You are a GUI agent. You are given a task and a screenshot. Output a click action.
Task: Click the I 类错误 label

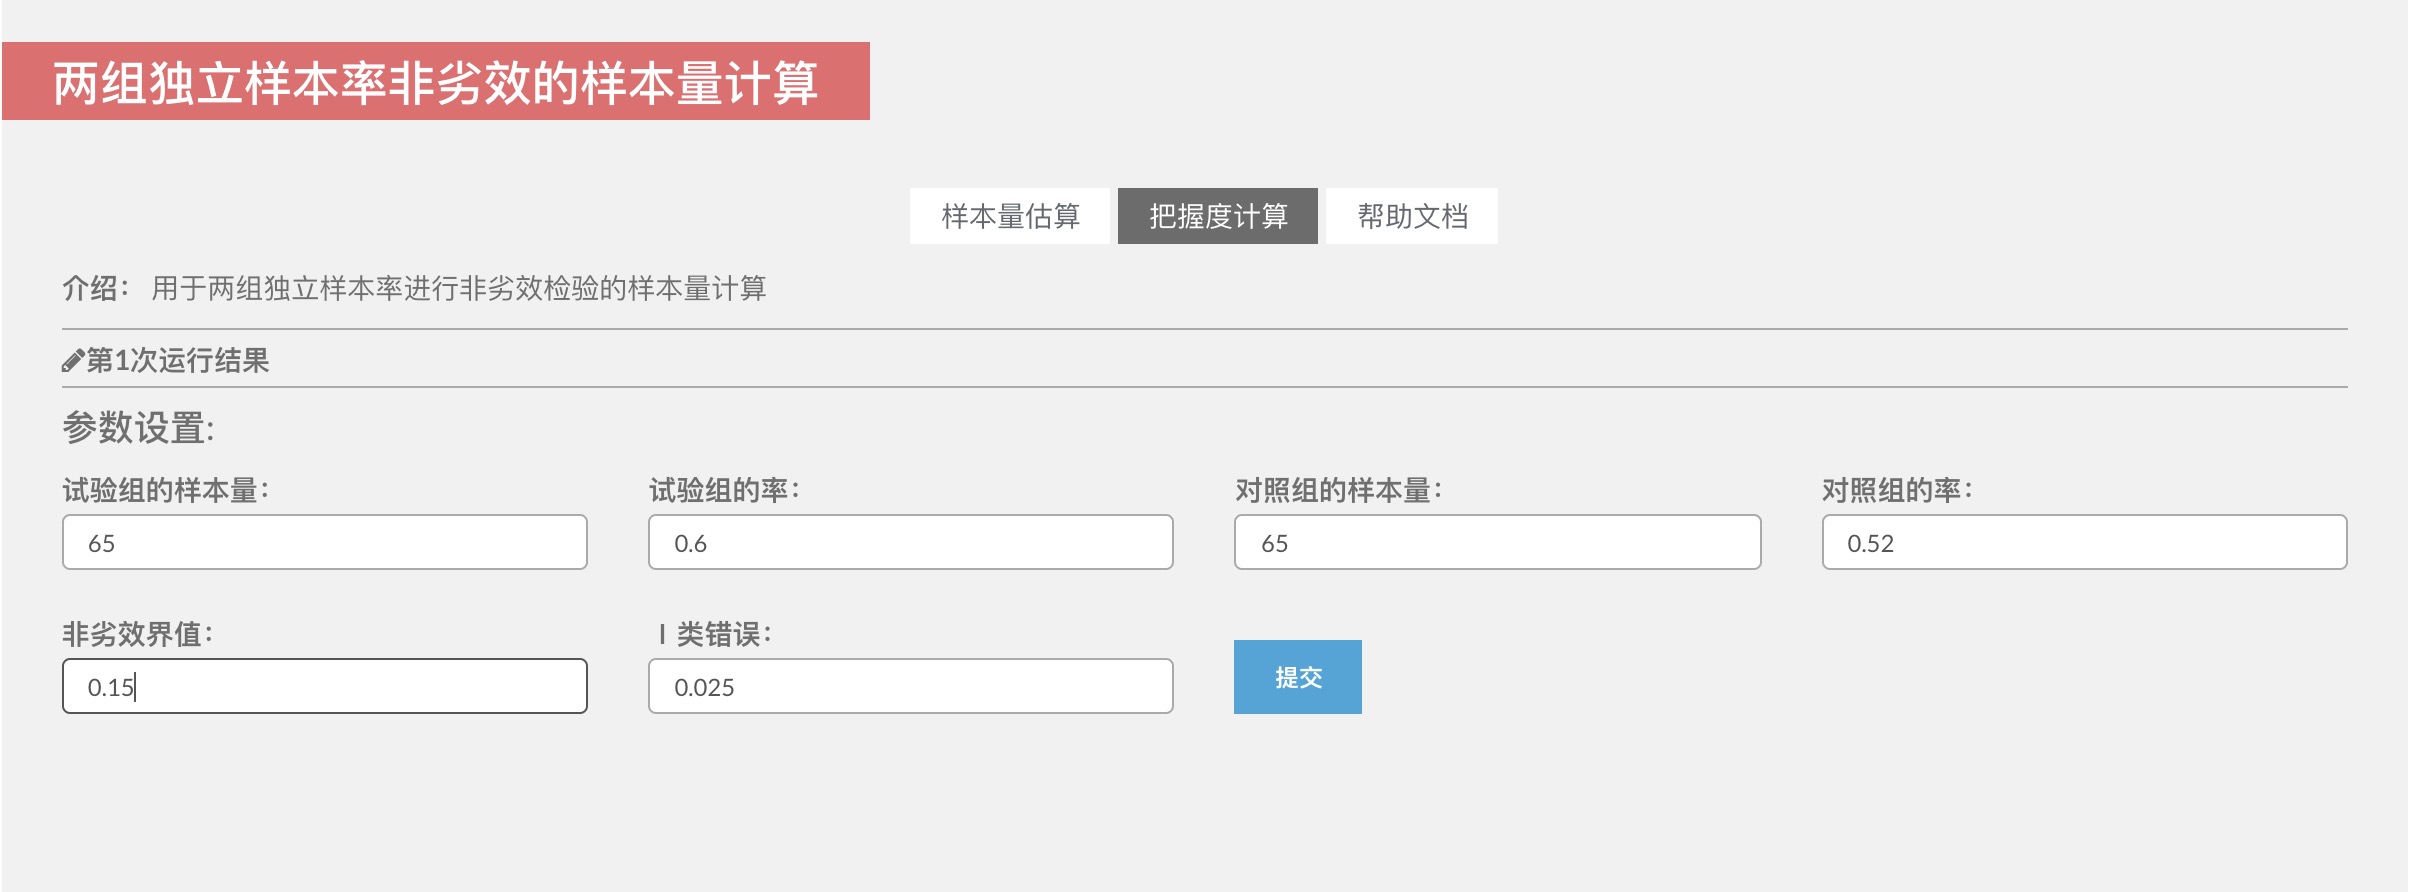tap(715, 634)
